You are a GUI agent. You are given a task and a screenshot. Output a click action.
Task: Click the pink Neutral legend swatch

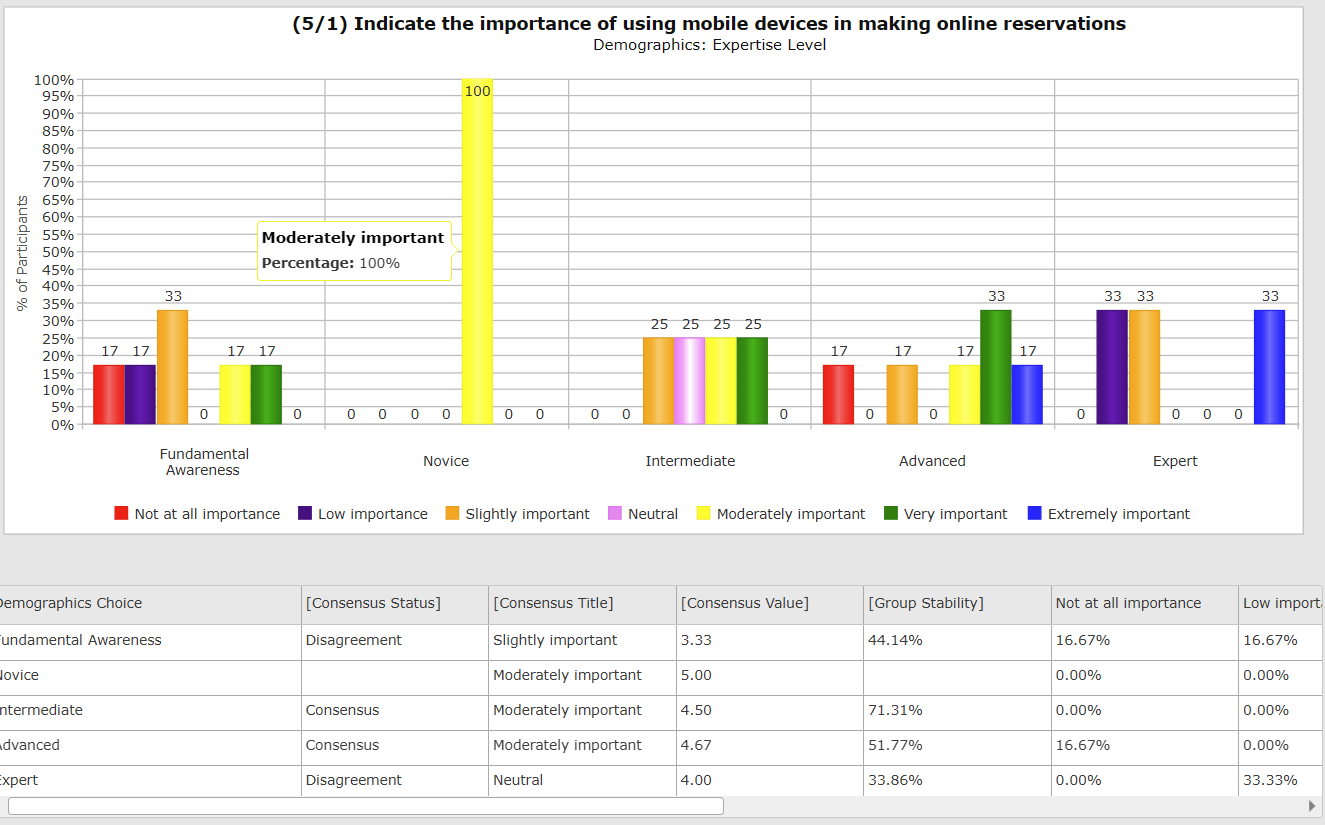[x=615, y=514]
